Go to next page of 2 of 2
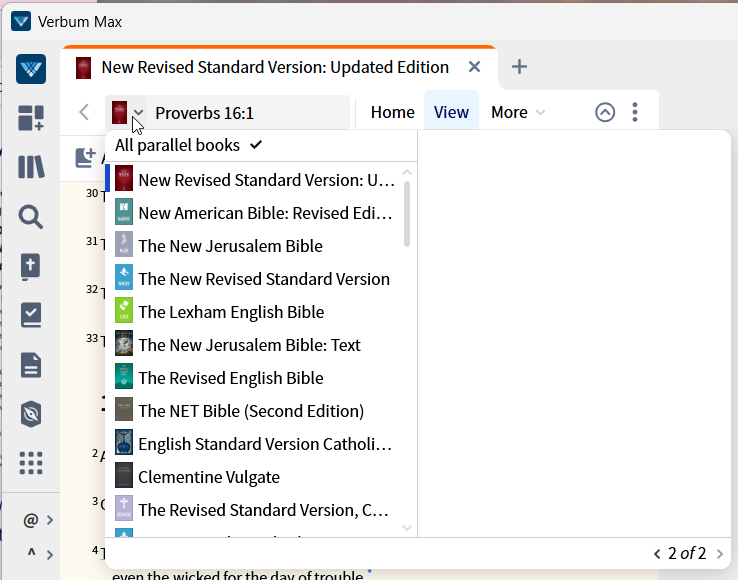This screenshot has height=580, width=738. click(x=719, y=554)
